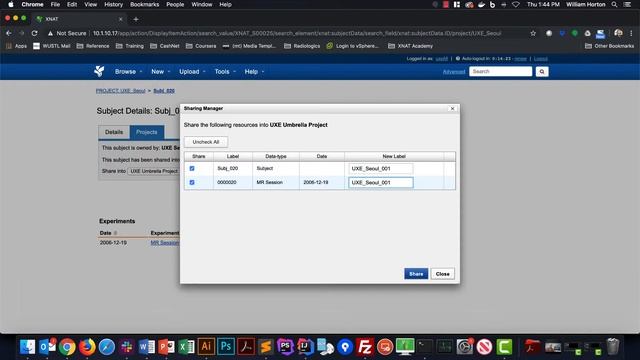Open Finder from the Dock

point(27,347)
